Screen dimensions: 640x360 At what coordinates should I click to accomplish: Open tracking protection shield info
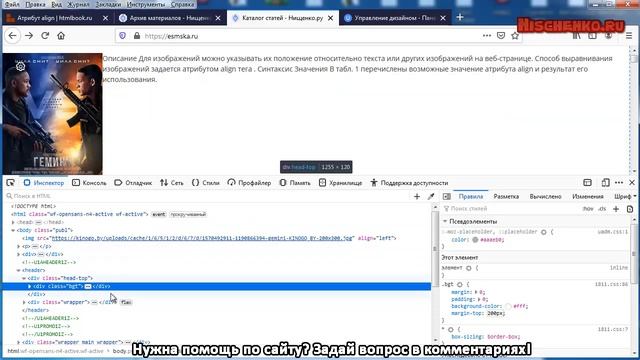click(x=122, y=36)
